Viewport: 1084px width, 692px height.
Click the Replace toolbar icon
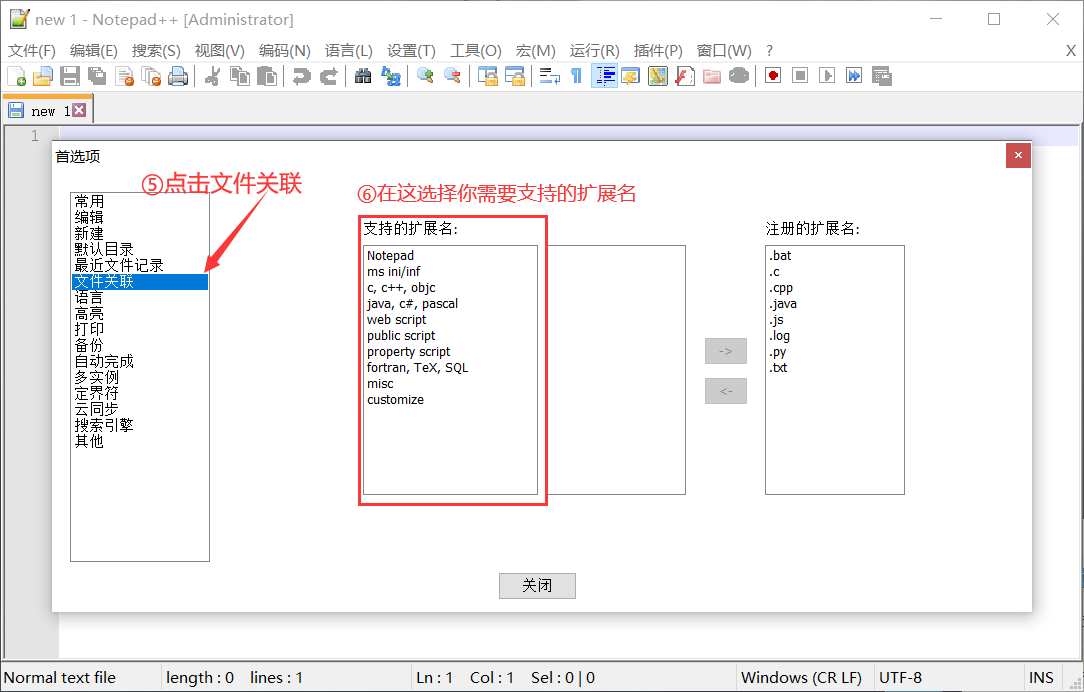coord(391,76)
